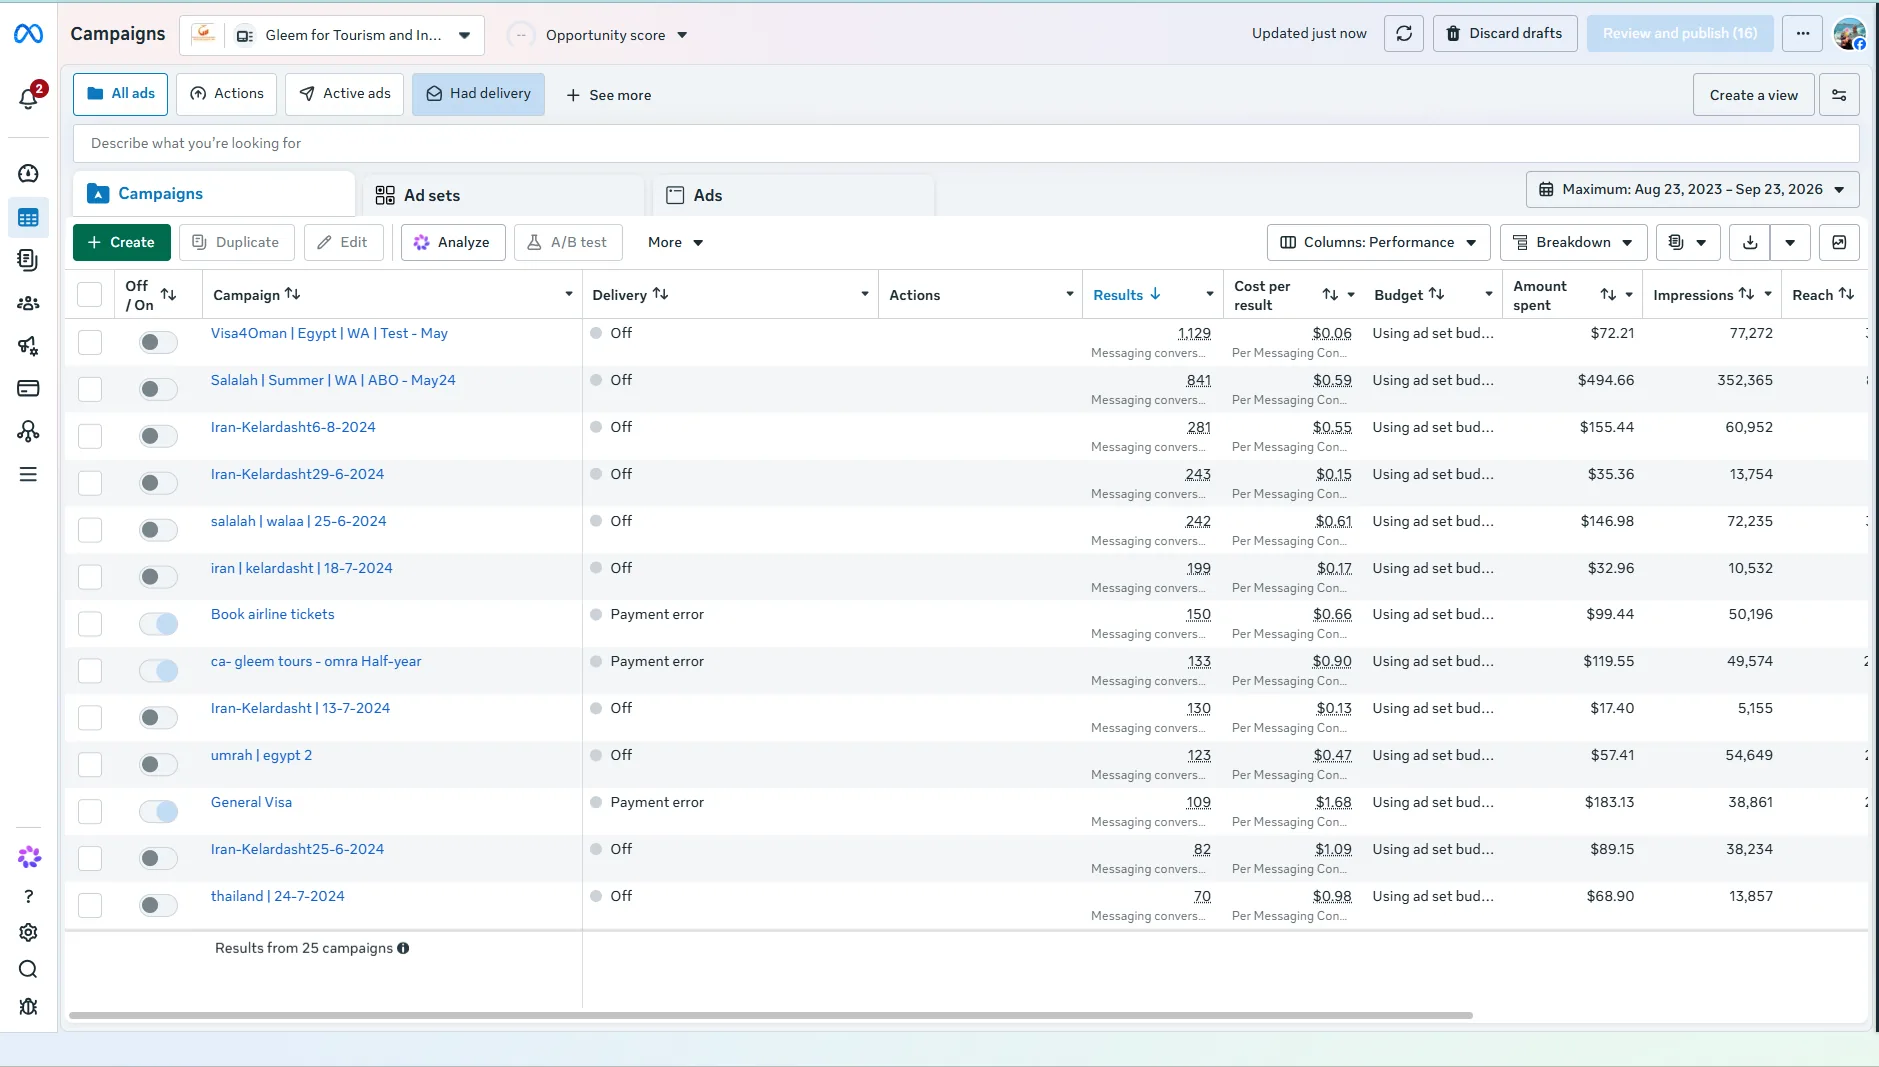Screen dimensions: 1879x1067
Task: Select the Active ads view
Action: pos(344,94)
